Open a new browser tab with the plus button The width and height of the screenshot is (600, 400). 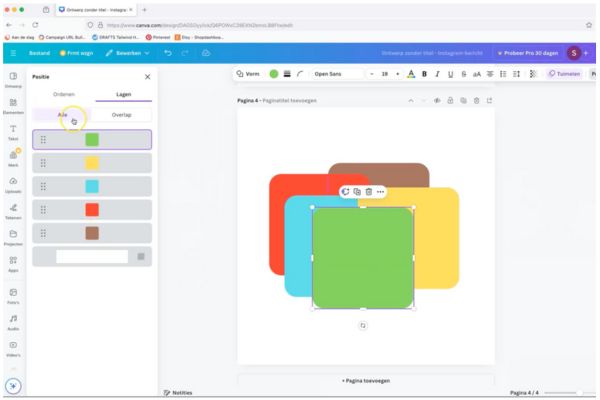pos(144,10)
